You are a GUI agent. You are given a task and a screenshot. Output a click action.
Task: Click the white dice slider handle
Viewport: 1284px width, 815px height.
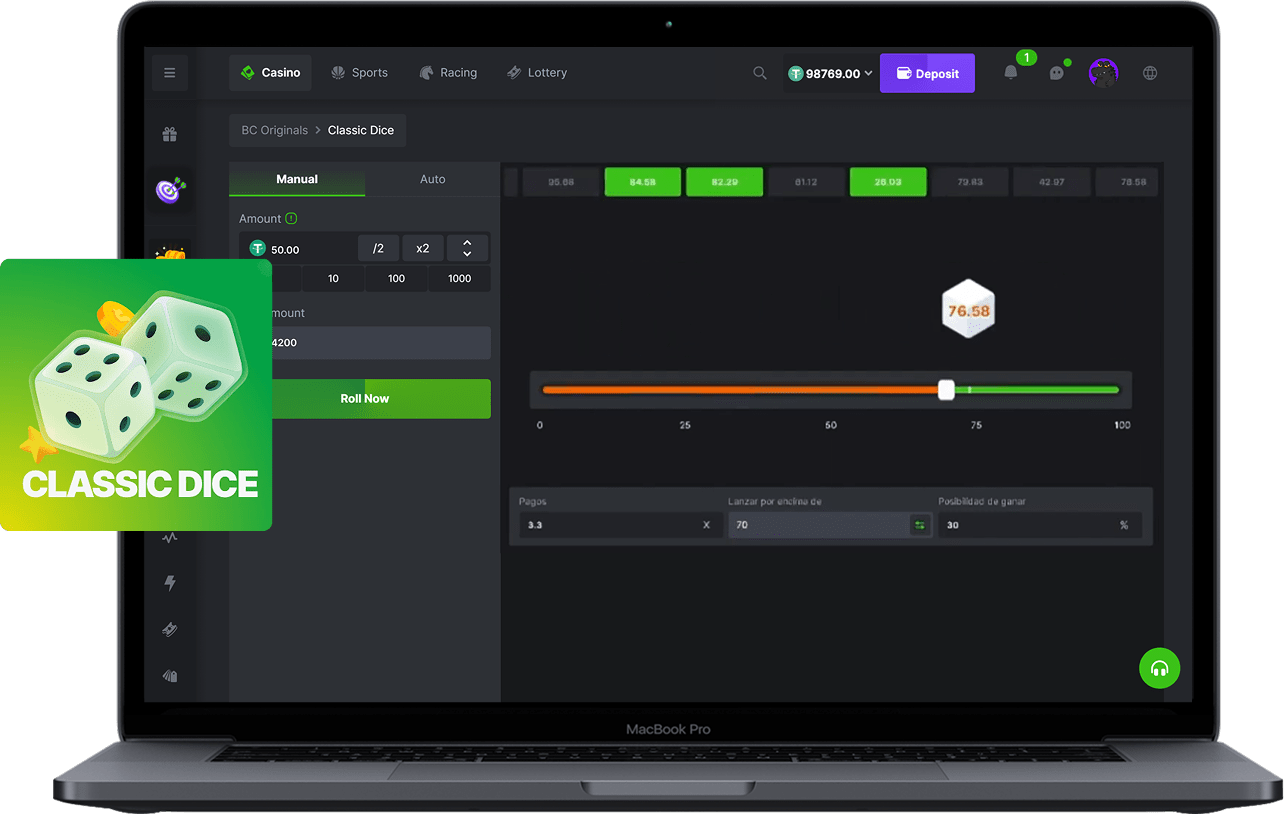pos(946,390)
